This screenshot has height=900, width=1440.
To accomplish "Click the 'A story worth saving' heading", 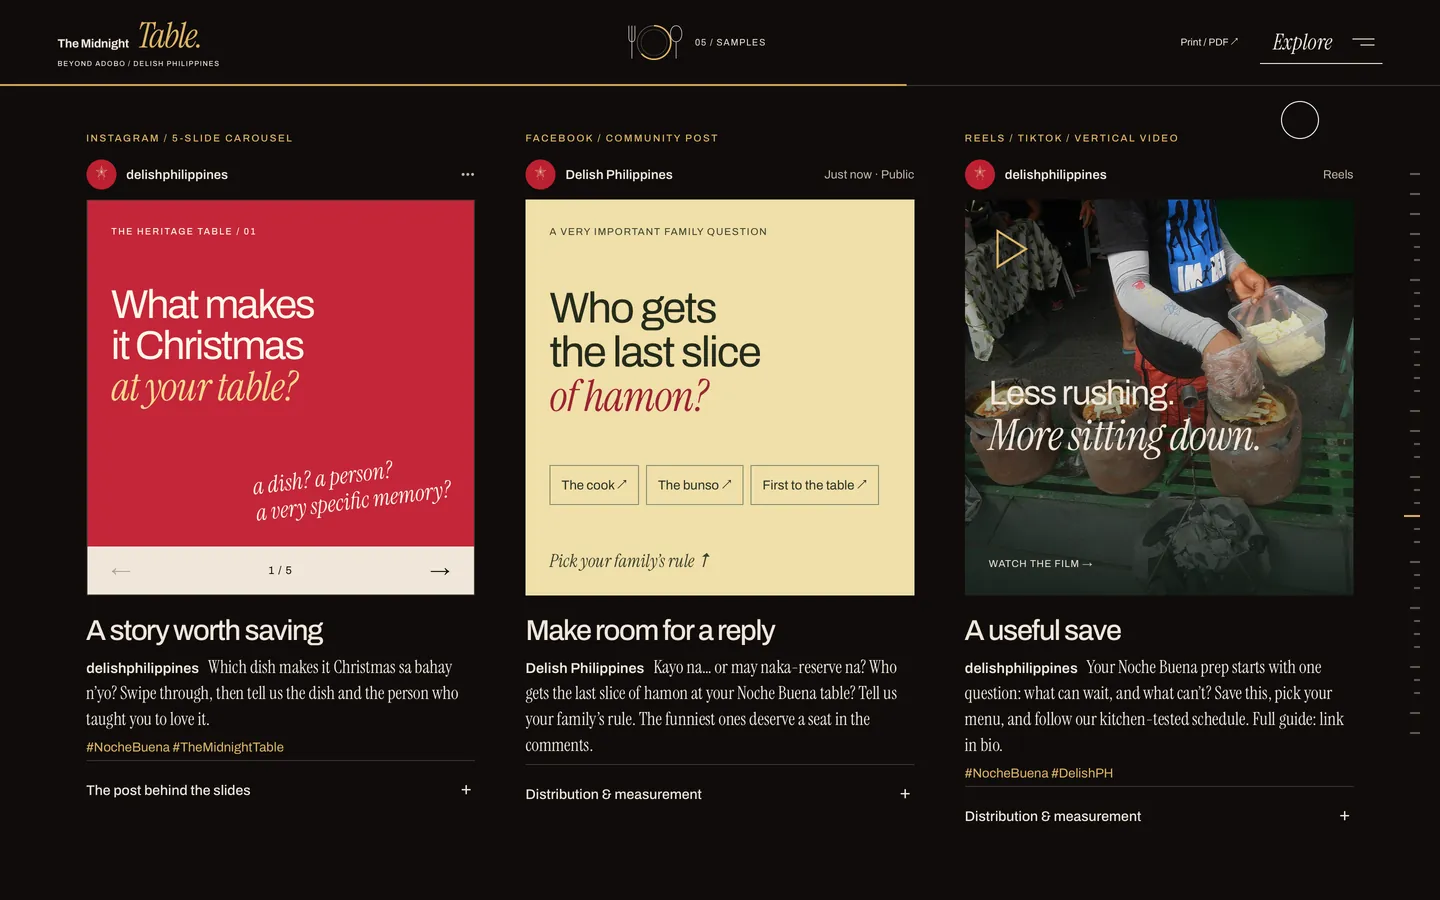I will (204, 631).
